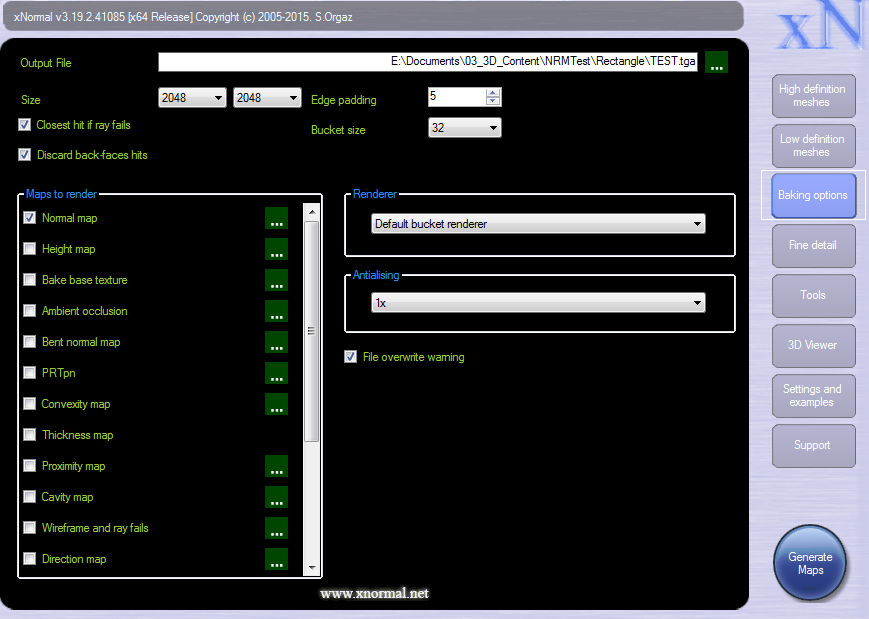Enable Direction map checkbox
Viewport: 869px width, 619px height.
(30, 559)
